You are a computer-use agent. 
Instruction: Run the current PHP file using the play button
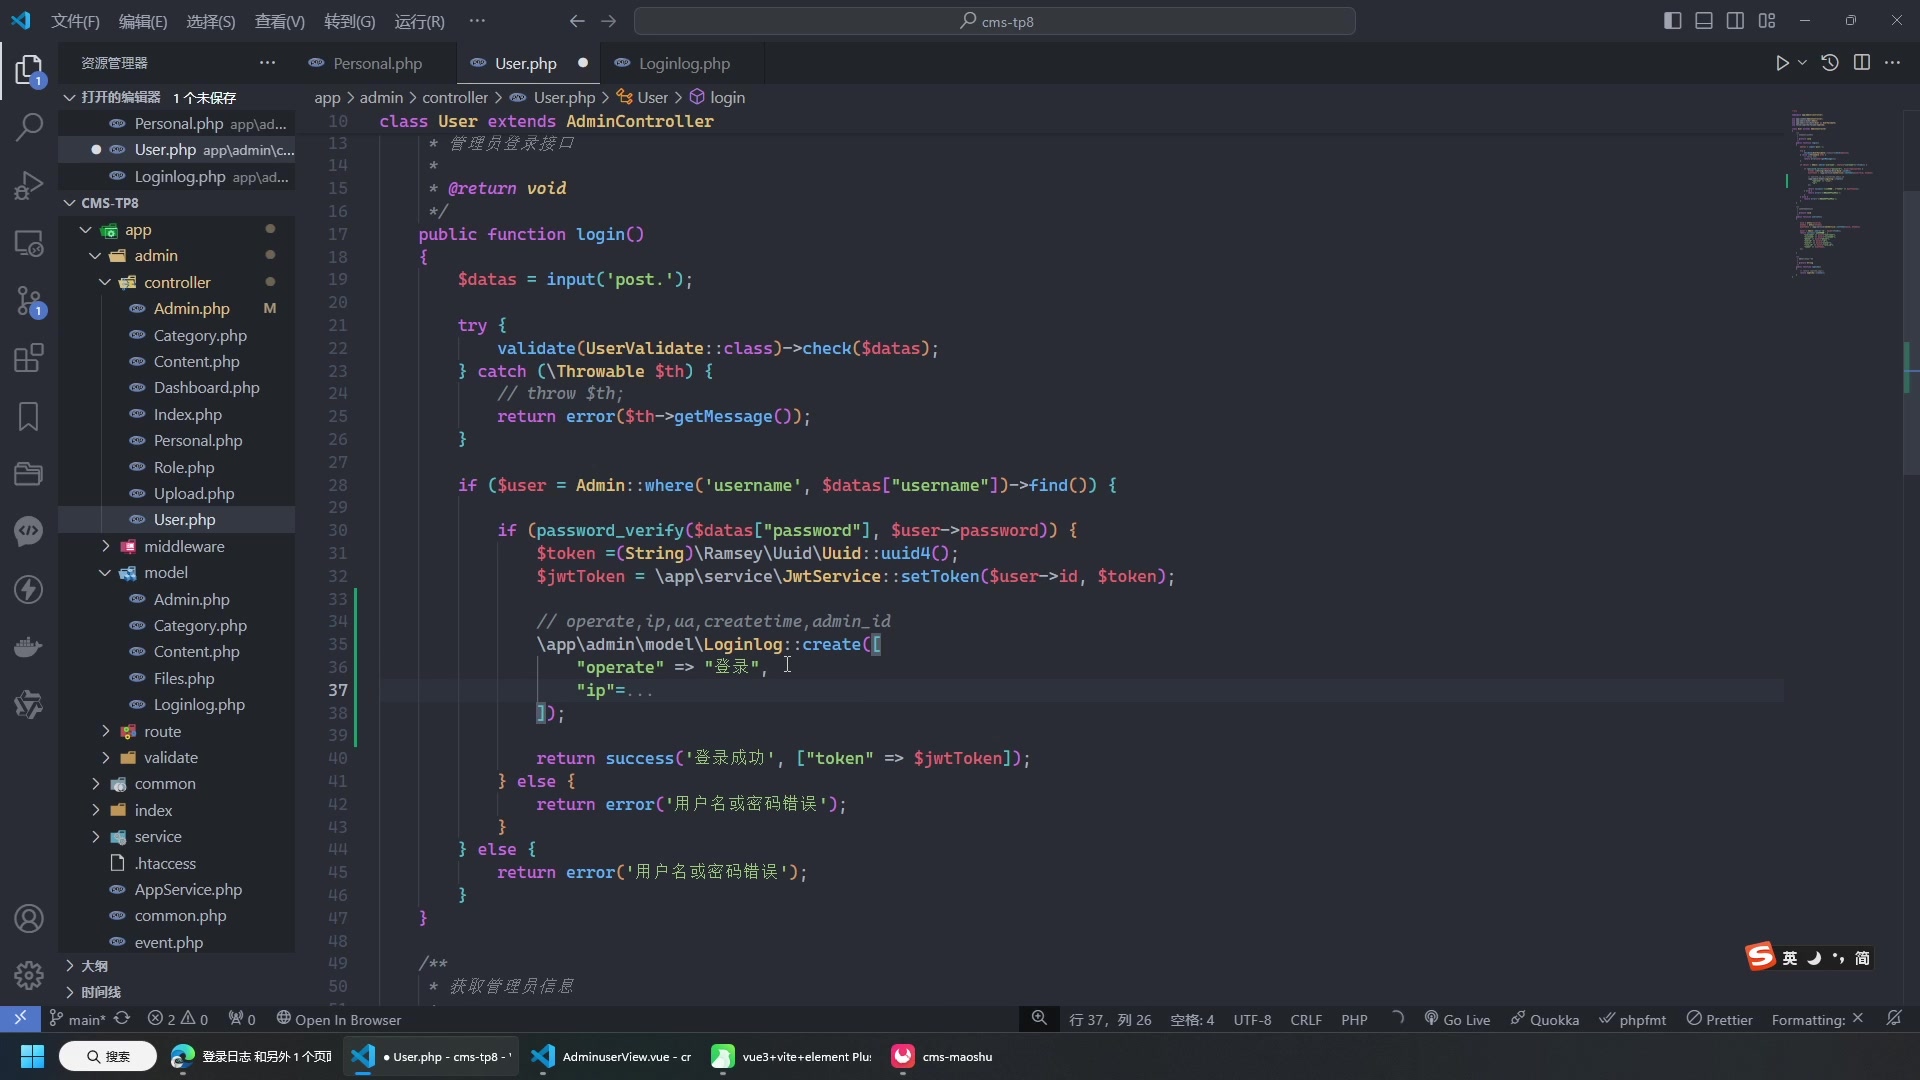pyautogui.click(x=1784, y=62)
